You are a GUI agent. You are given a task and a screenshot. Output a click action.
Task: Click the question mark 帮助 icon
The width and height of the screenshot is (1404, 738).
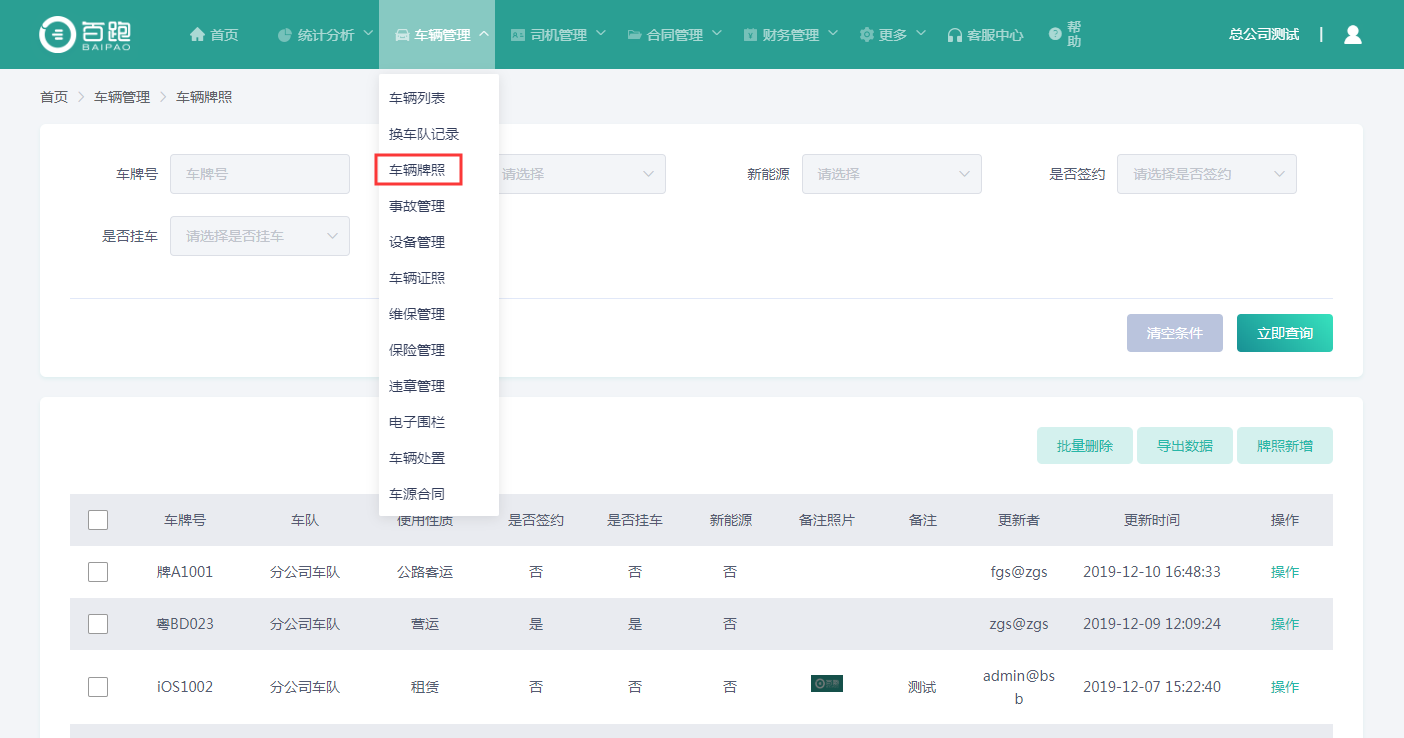(x=1054, y=34)
